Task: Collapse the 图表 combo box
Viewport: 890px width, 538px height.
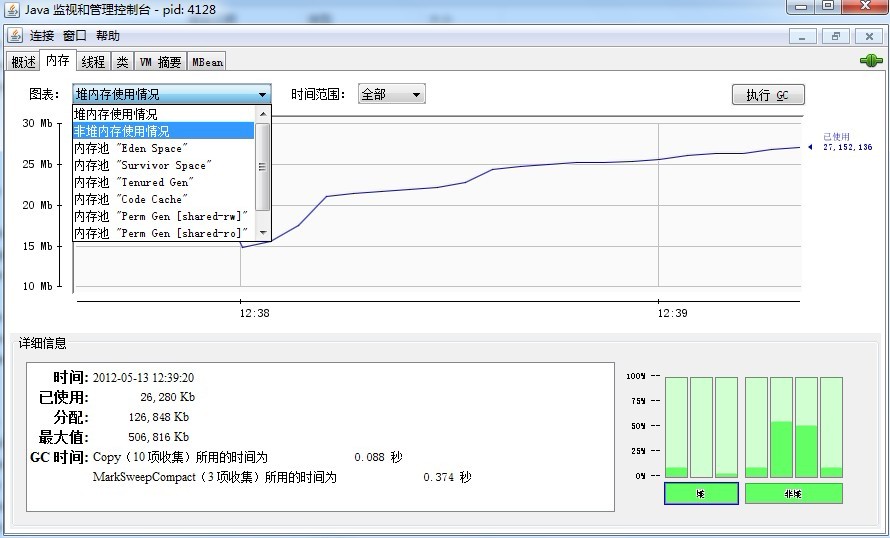Action: (x=172, y=94)
